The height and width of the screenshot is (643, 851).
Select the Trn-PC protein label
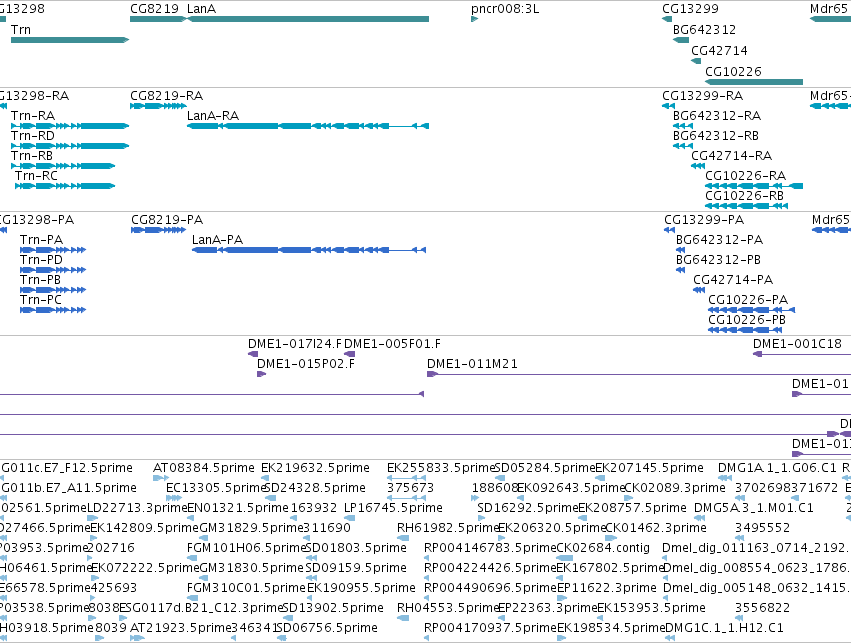coord(41,300)
